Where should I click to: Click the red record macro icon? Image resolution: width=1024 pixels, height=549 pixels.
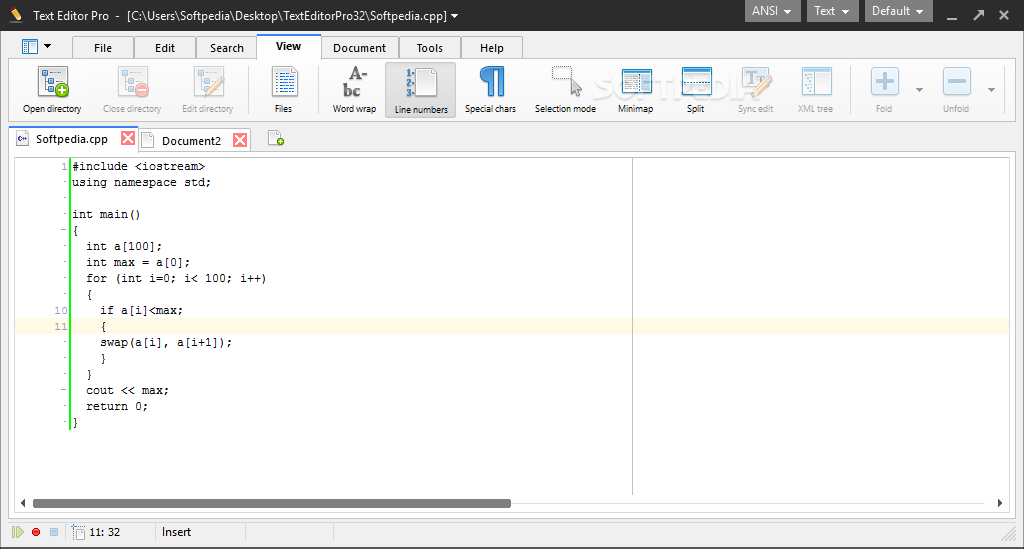36,532
